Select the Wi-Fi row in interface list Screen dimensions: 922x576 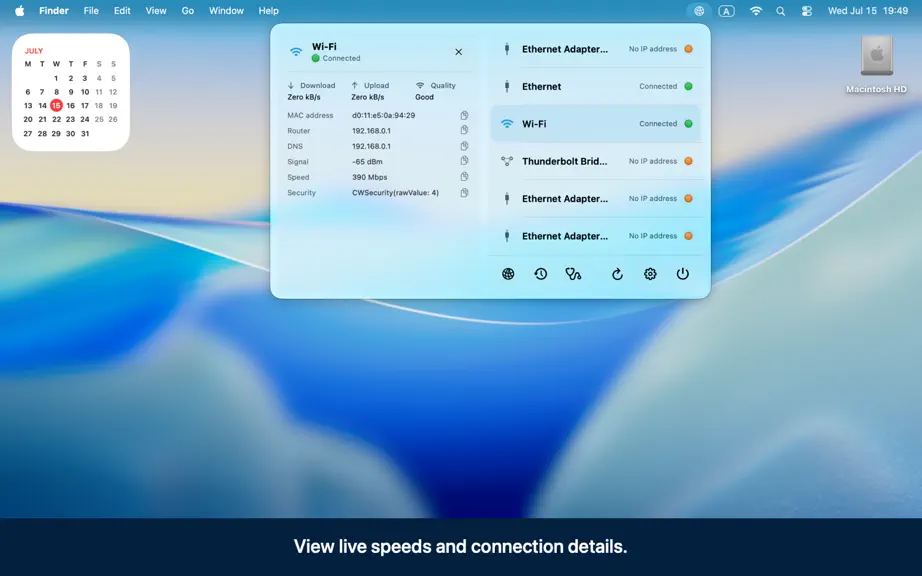click(x=596, y=123)
